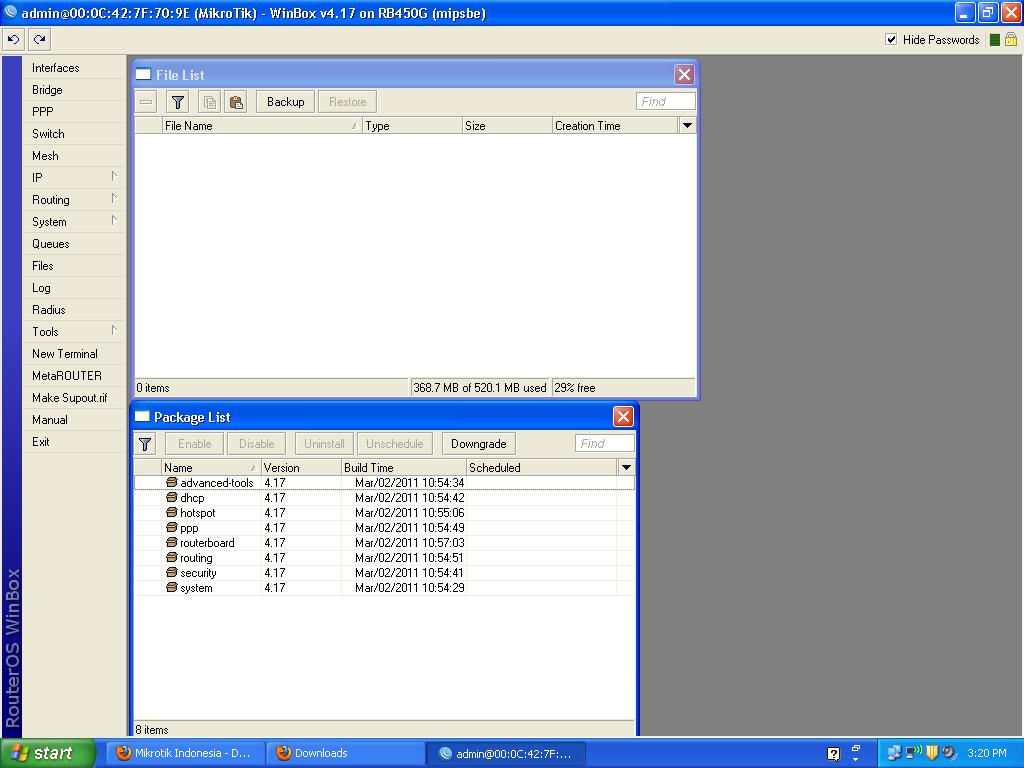Open the Manual entry
1024x768 pixels.
tap(74, 420)
